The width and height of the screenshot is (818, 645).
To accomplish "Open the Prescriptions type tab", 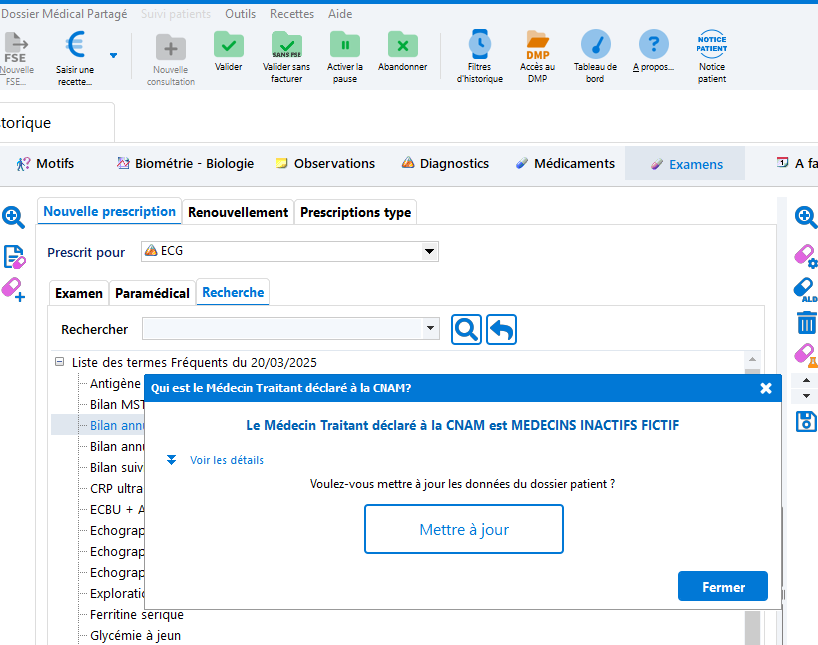I will point(355,212).
